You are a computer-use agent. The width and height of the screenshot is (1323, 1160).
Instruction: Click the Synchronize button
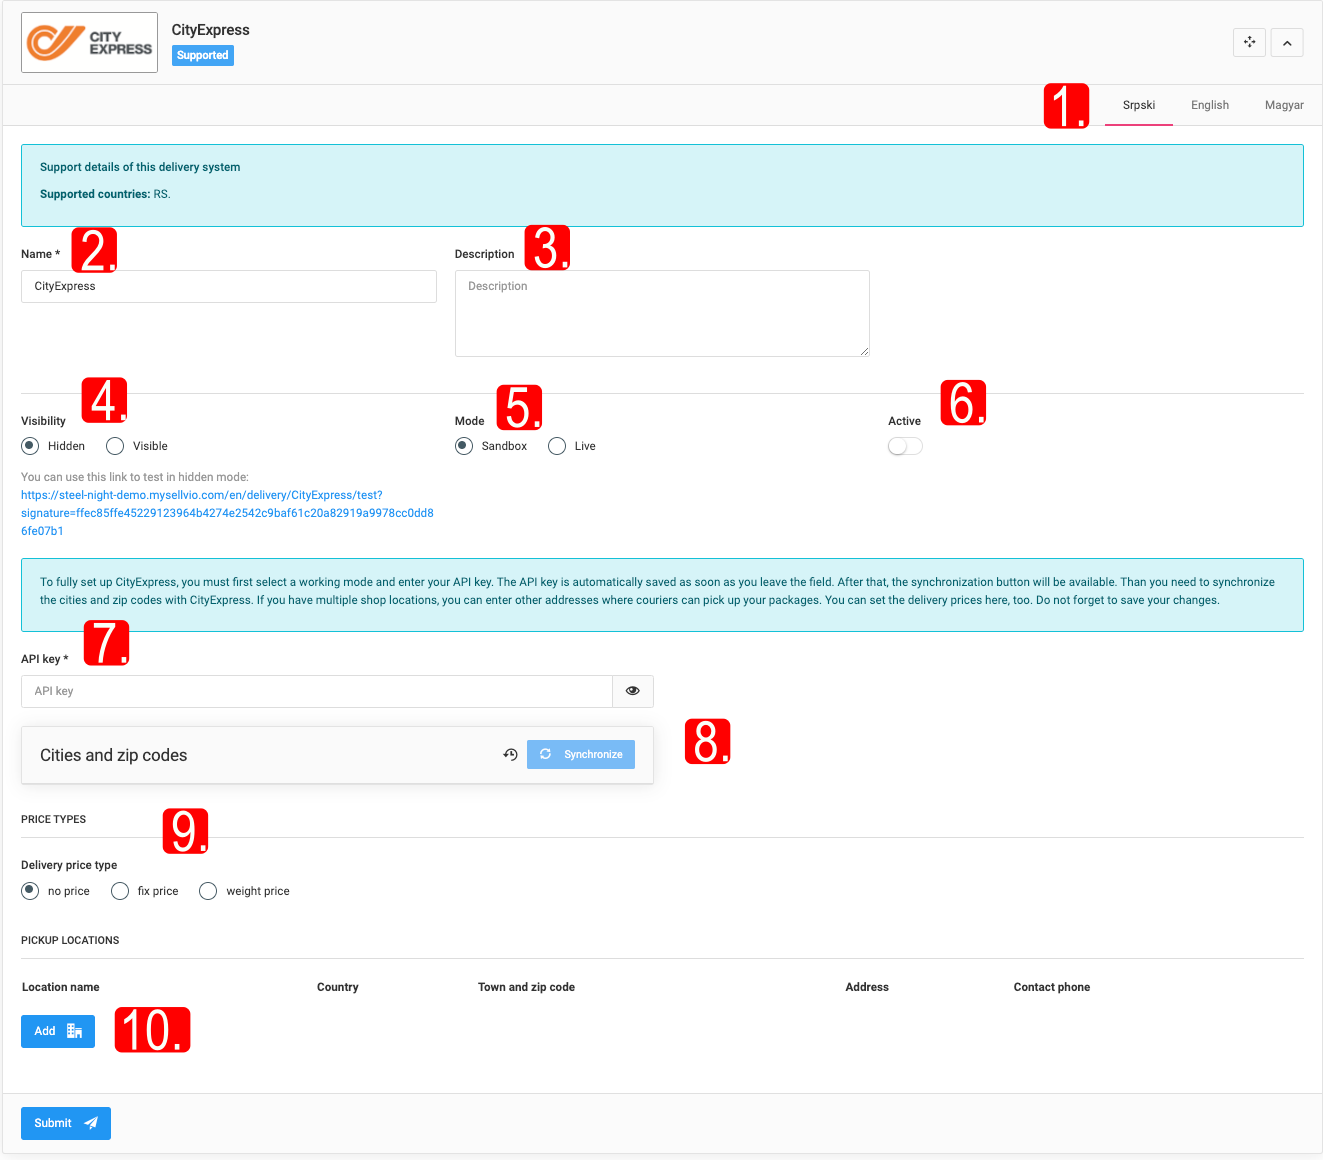(x=581, y=755)
